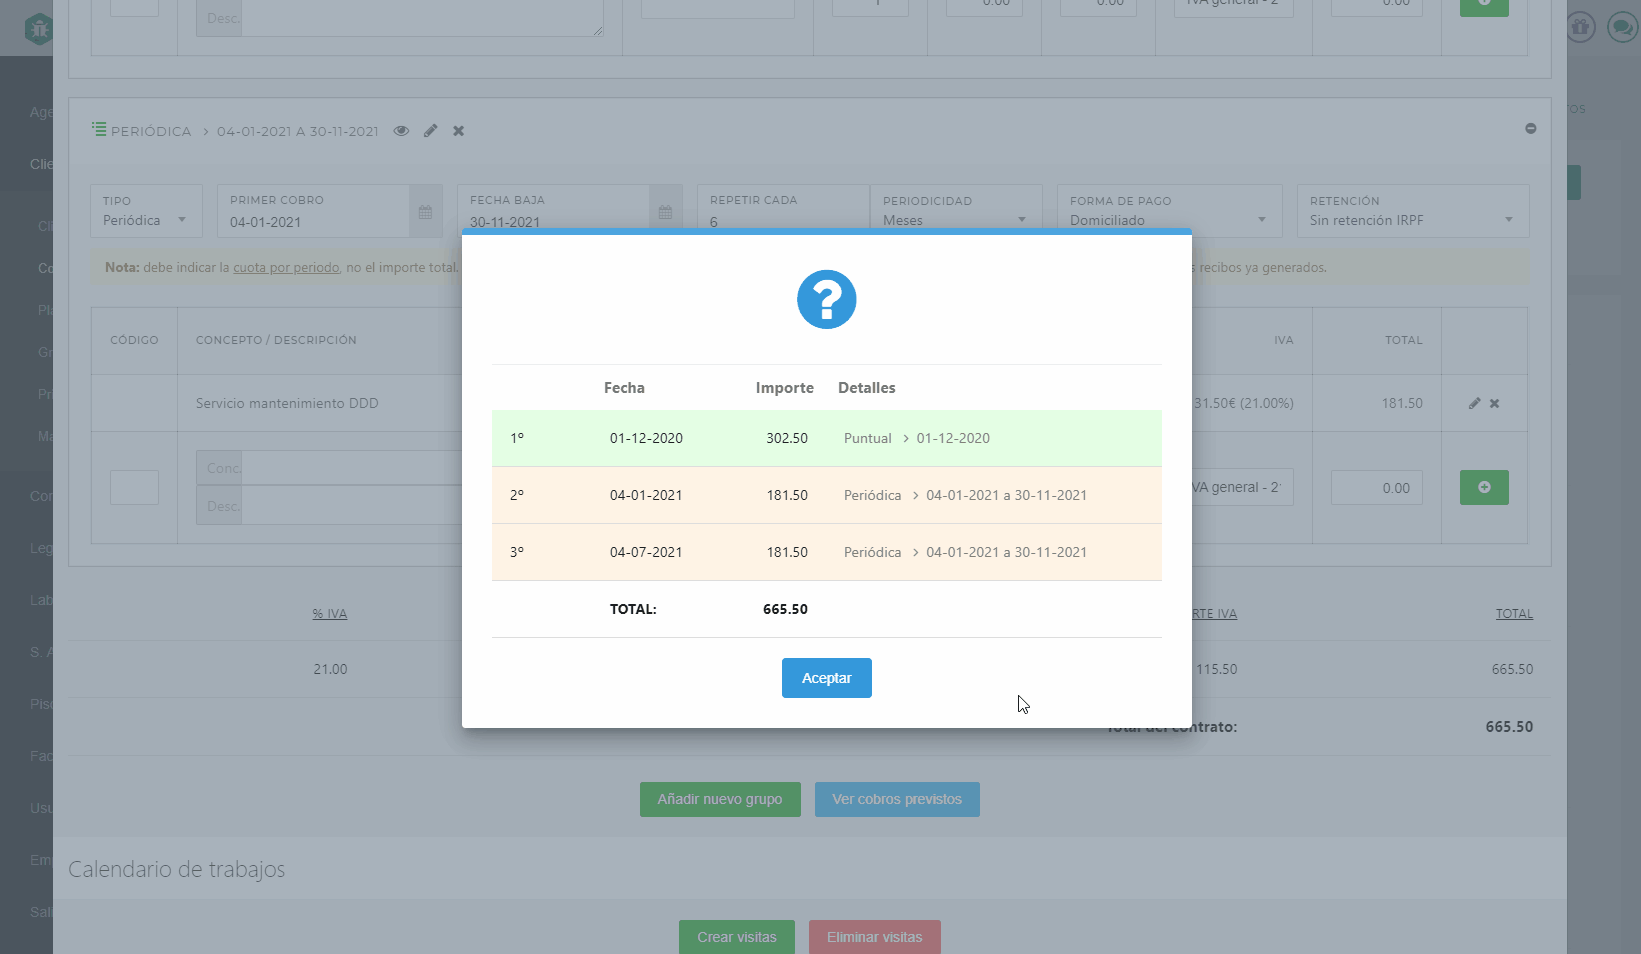The height and width of the screenshot is (954, 1641).
Task: Click Añadir nuevo grupo button
Action: (x=720, y=799)
